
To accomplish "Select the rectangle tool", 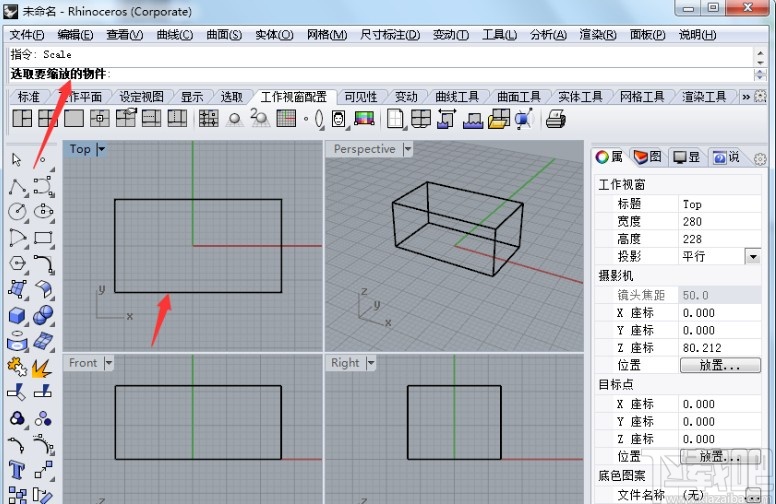I will (44, 238).
